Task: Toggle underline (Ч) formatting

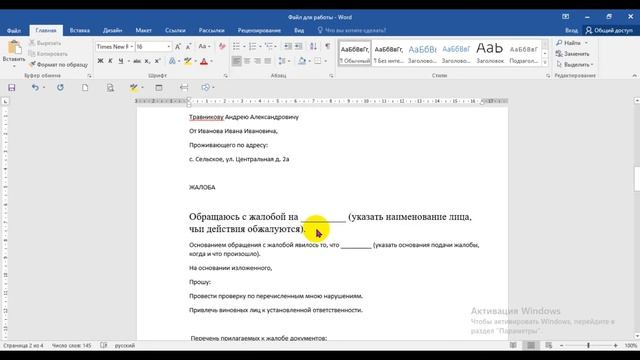Action: (120, 61)
